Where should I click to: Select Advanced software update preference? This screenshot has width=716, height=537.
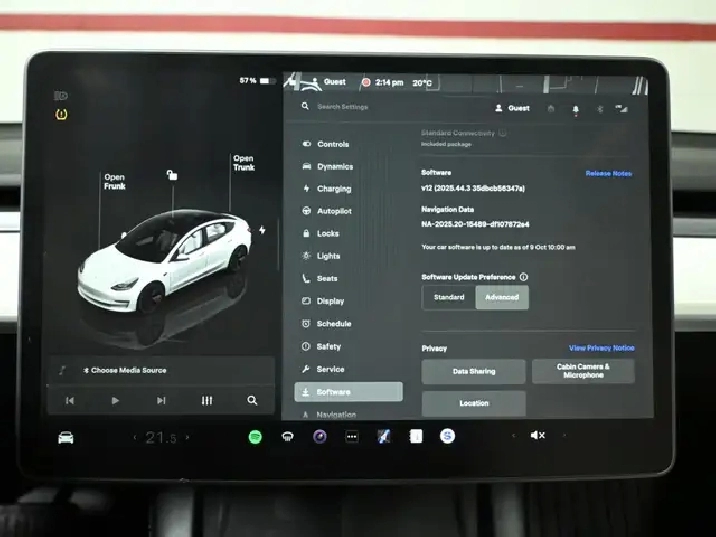[x=502, y=297]
